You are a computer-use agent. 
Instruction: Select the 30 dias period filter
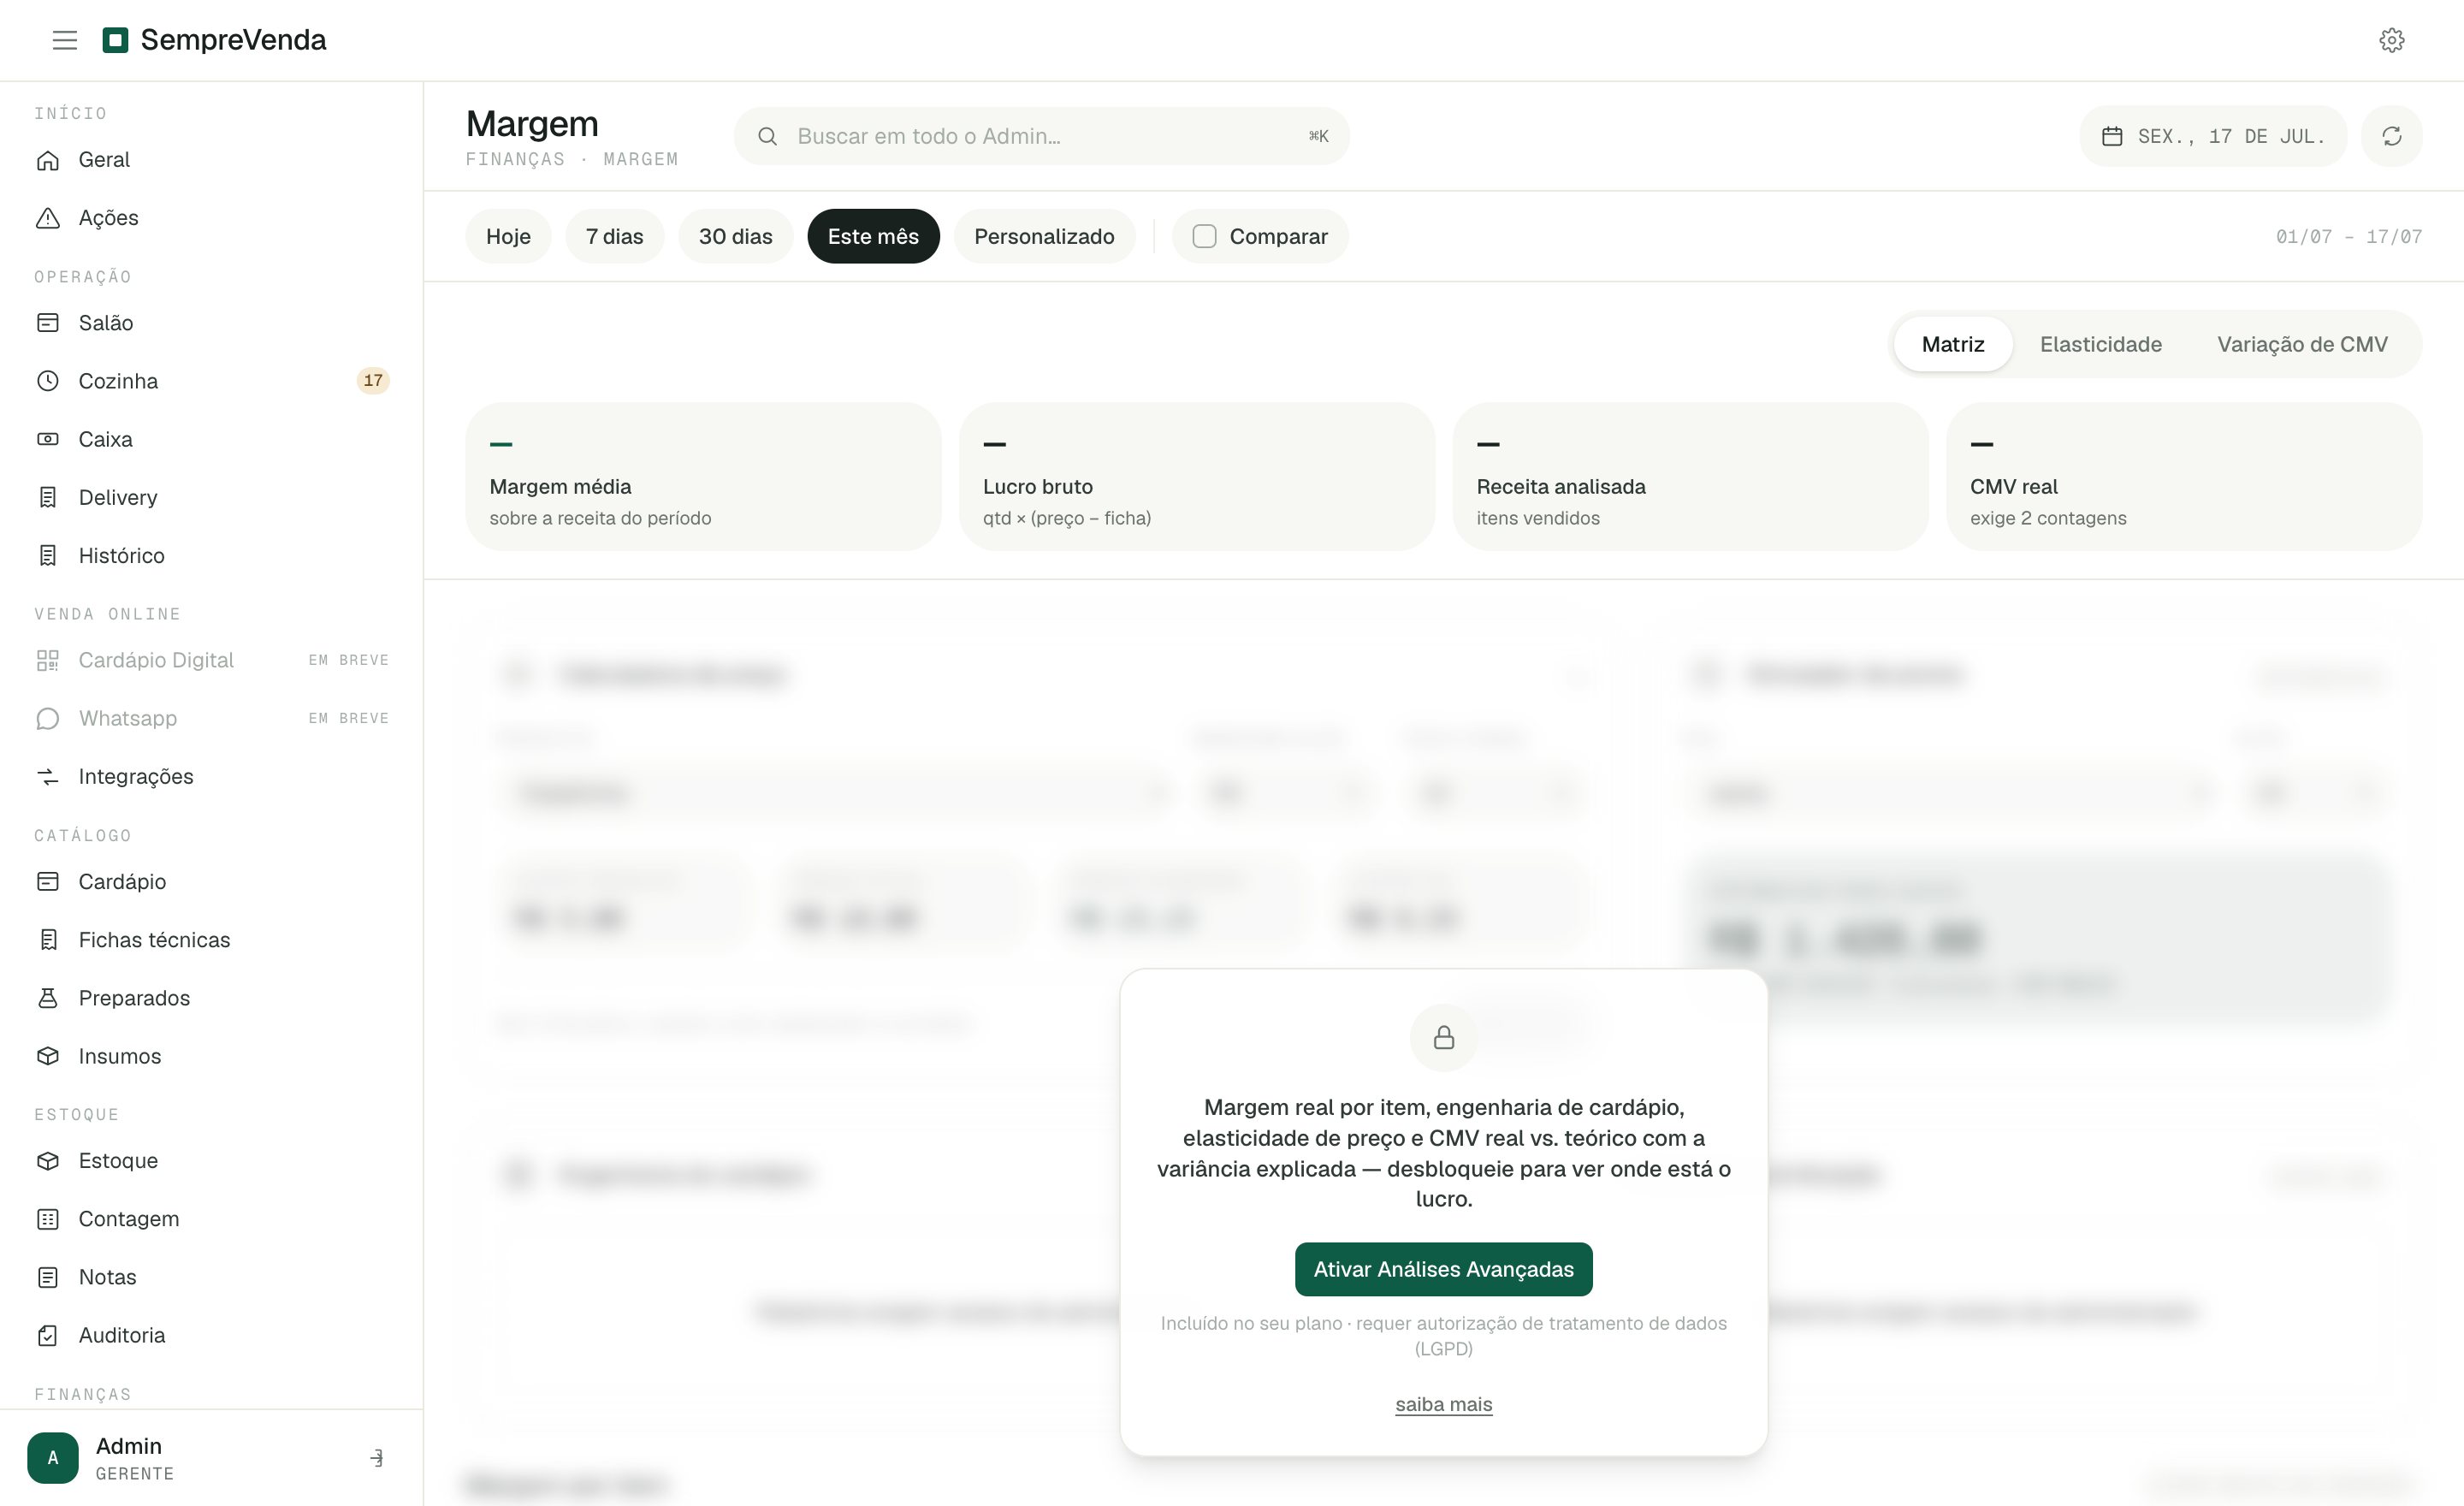click(x=735, y=236)
